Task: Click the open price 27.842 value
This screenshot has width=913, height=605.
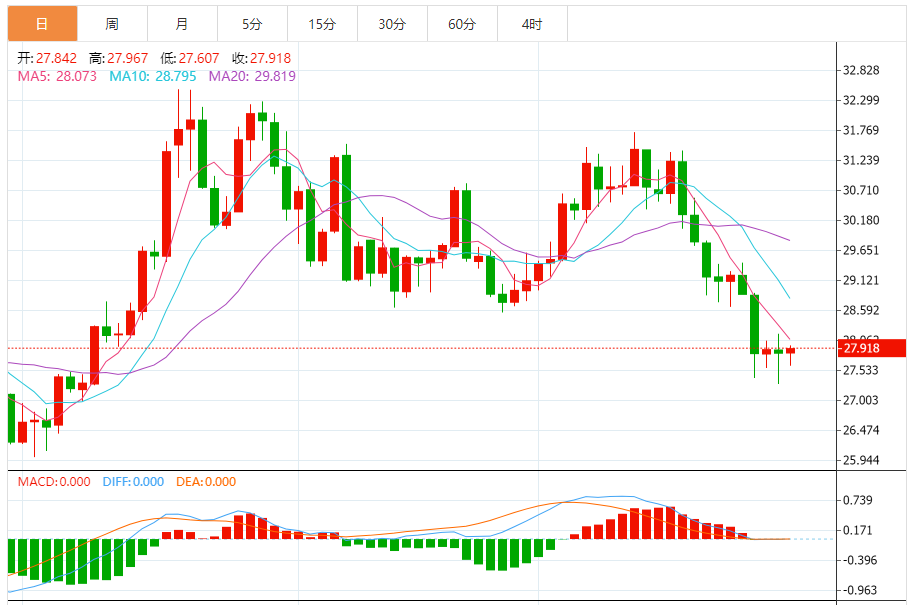Action: [56, 58]
